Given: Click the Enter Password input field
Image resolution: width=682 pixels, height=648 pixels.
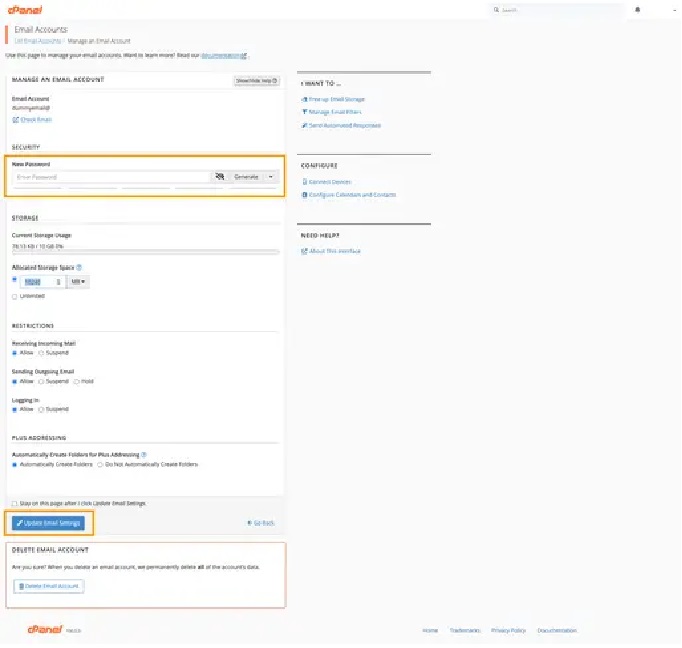Looking at the screenshot, I should coord(112,177).
